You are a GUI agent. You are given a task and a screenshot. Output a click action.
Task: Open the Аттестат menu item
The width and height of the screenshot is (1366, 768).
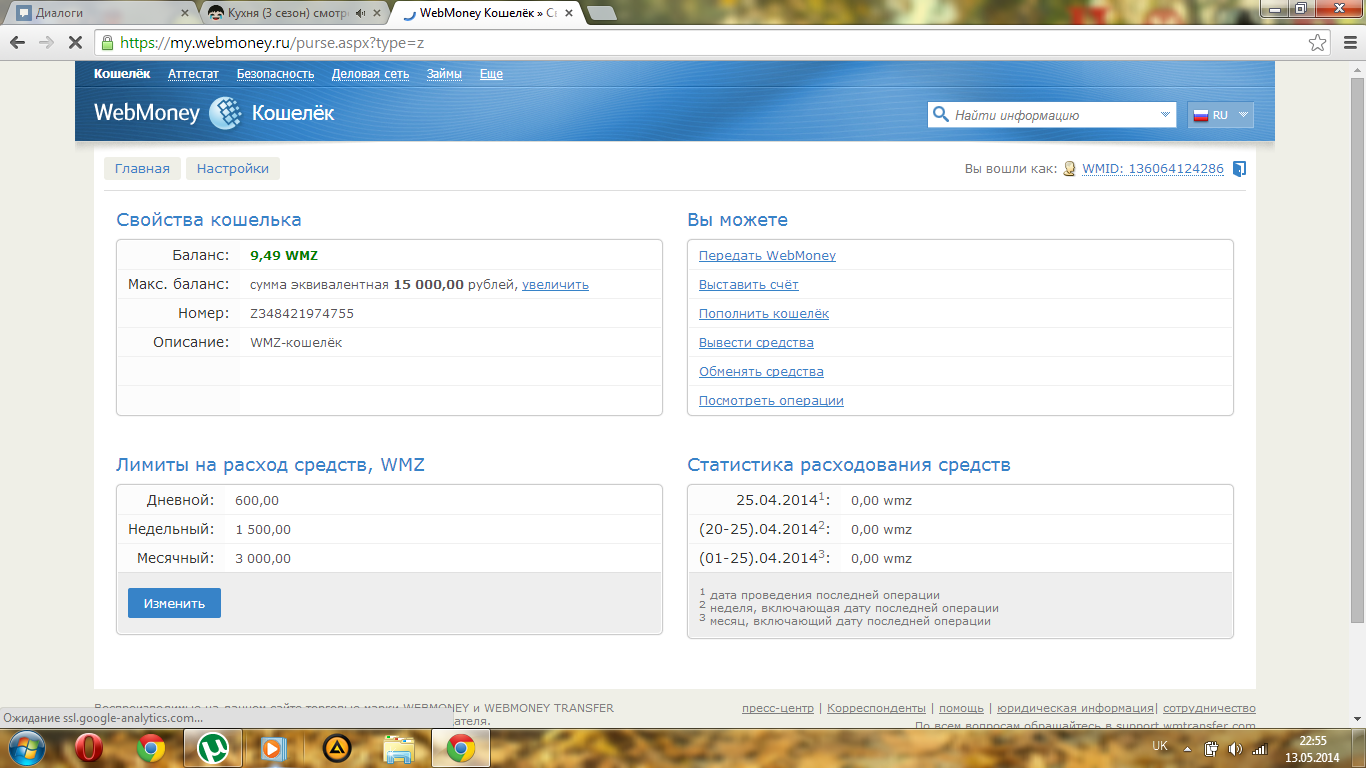(193, 74)
